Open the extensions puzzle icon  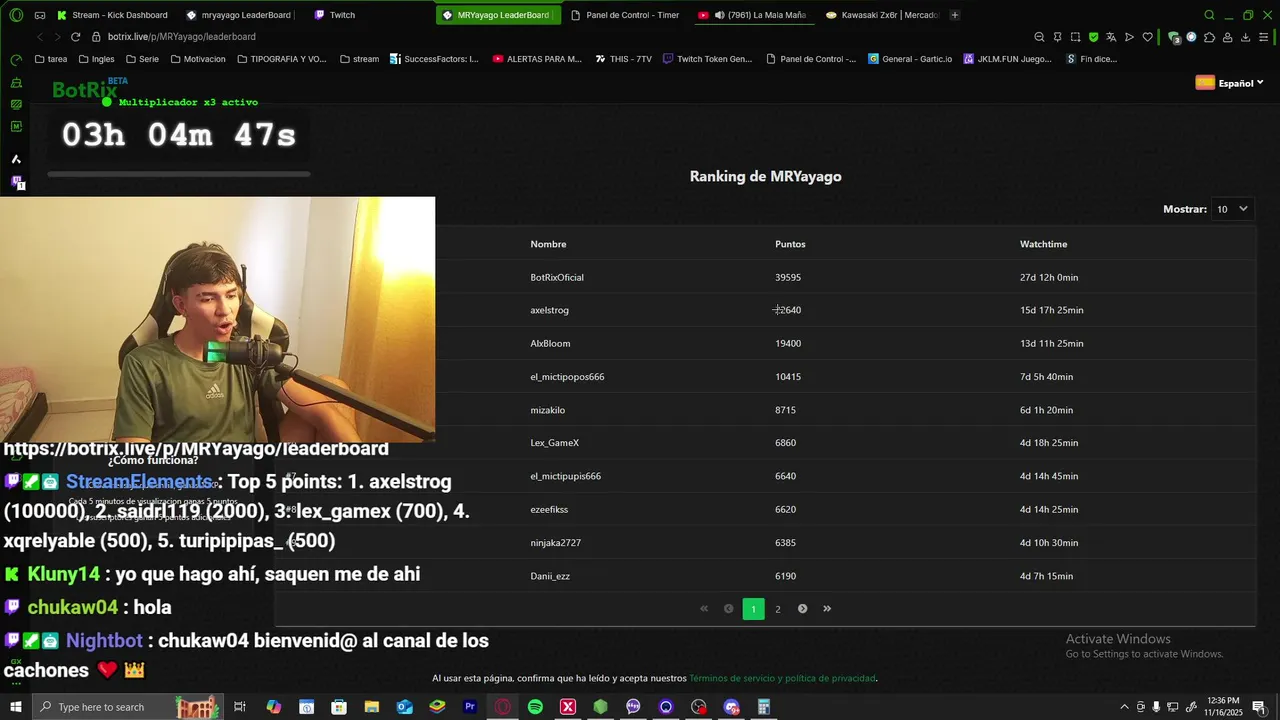coord(1209,37)
